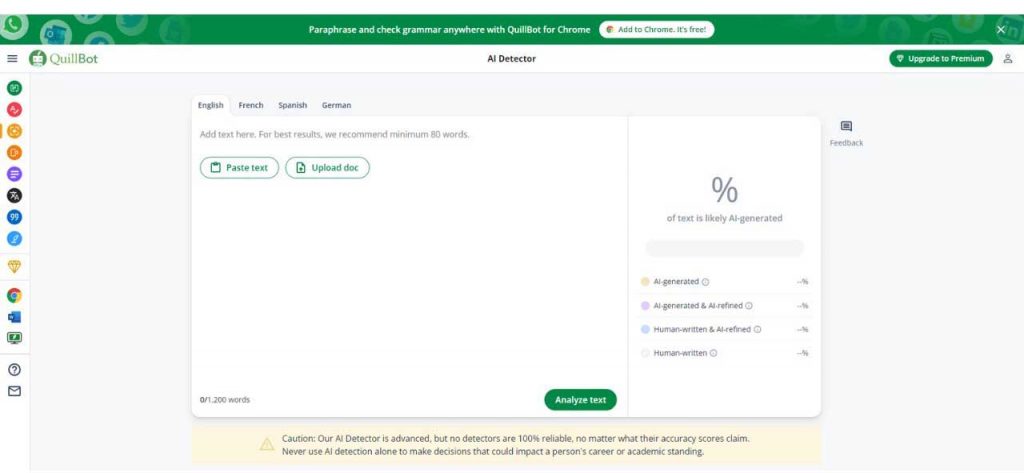Open the purple Summarizer sidebar icon
The height and width of the screenshot is (473, 1024).
(14, 174)
